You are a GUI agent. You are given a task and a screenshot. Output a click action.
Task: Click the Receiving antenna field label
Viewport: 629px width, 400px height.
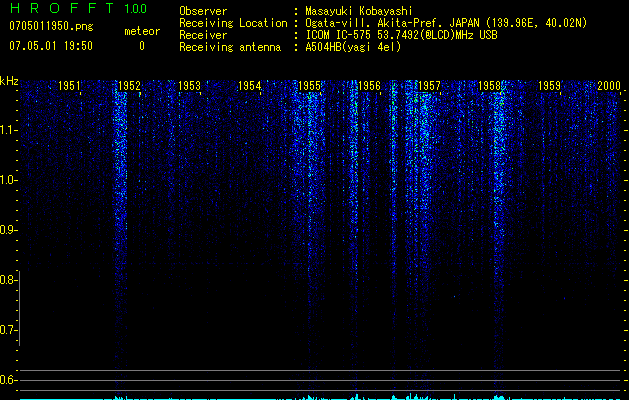click(230, 47)
